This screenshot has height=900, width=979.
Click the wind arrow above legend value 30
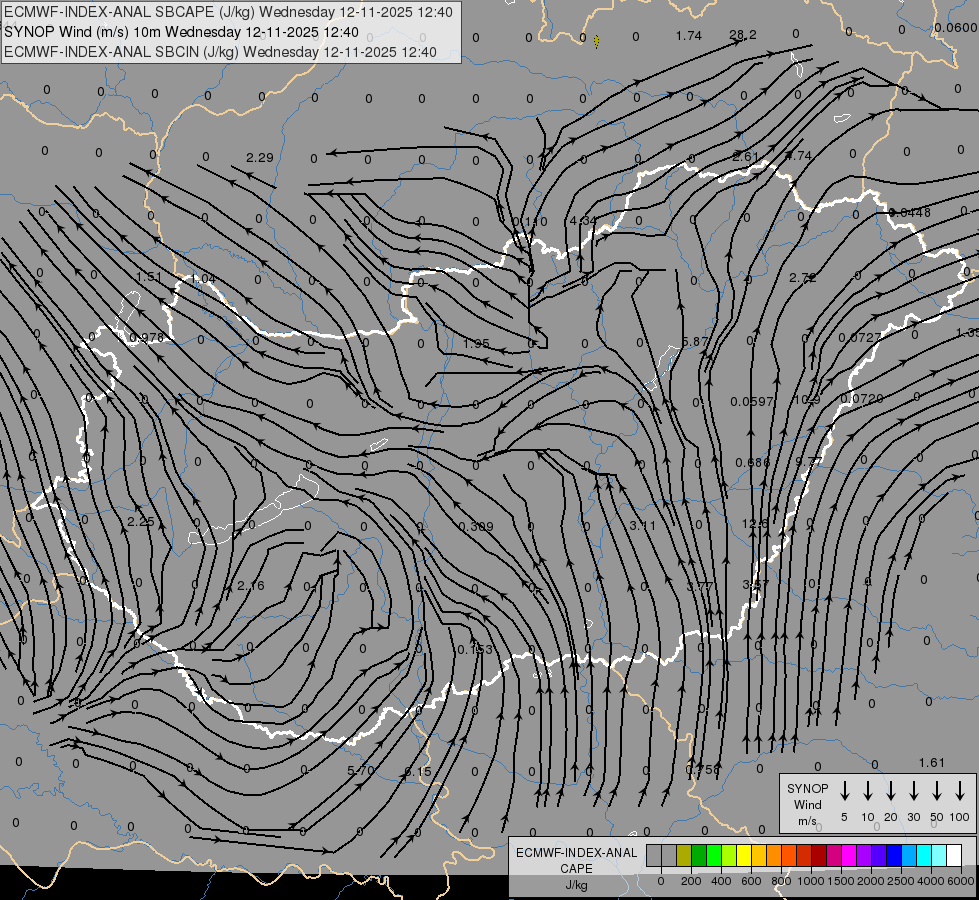tap(913, 791)
